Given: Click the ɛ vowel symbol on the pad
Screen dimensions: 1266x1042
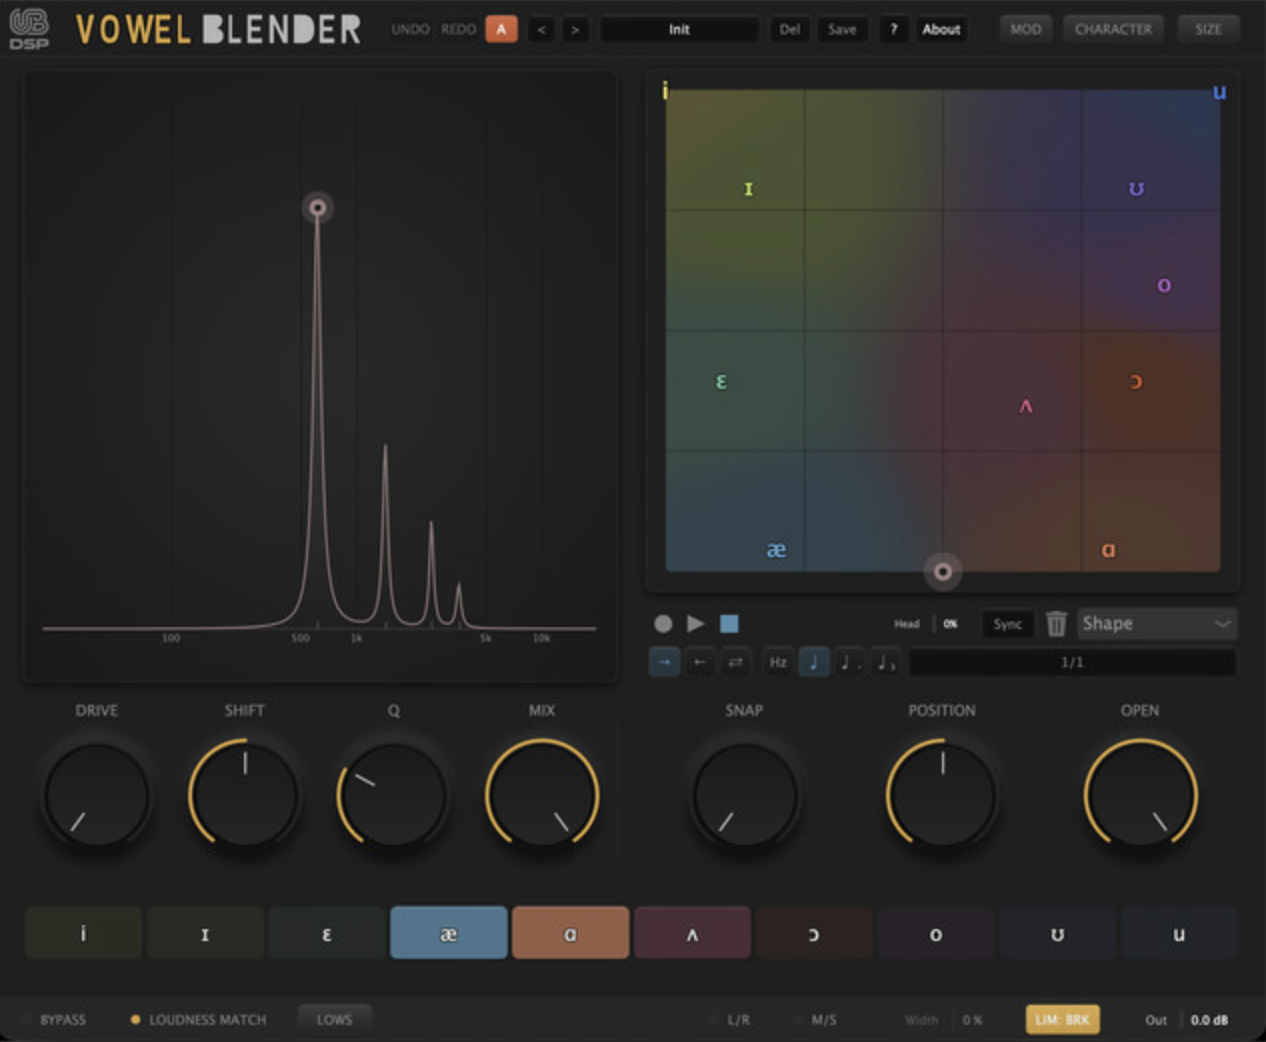Looking at the screenshot, I should (x=721, y=381).
